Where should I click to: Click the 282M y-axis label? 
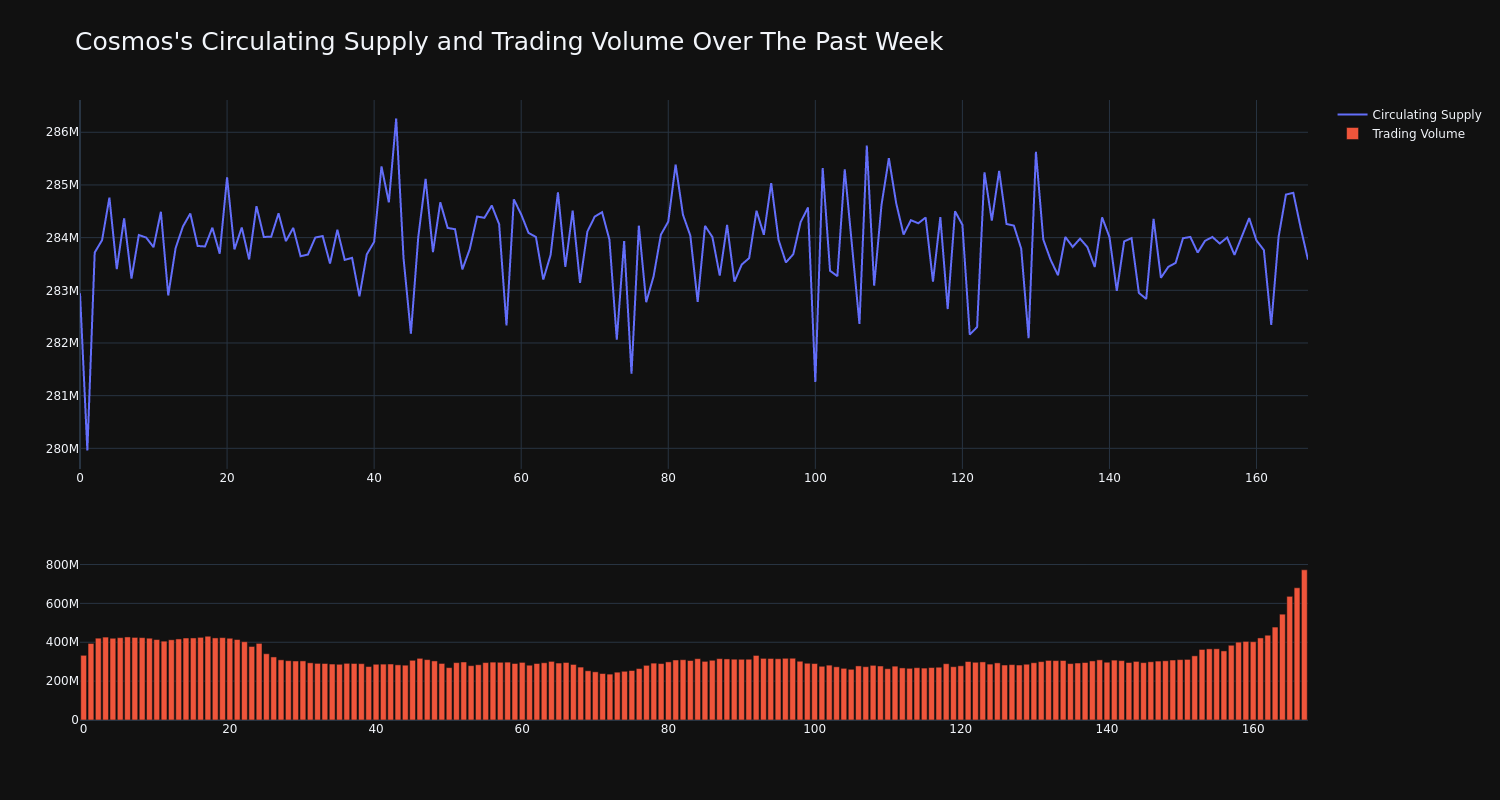(x=62, y=343)
